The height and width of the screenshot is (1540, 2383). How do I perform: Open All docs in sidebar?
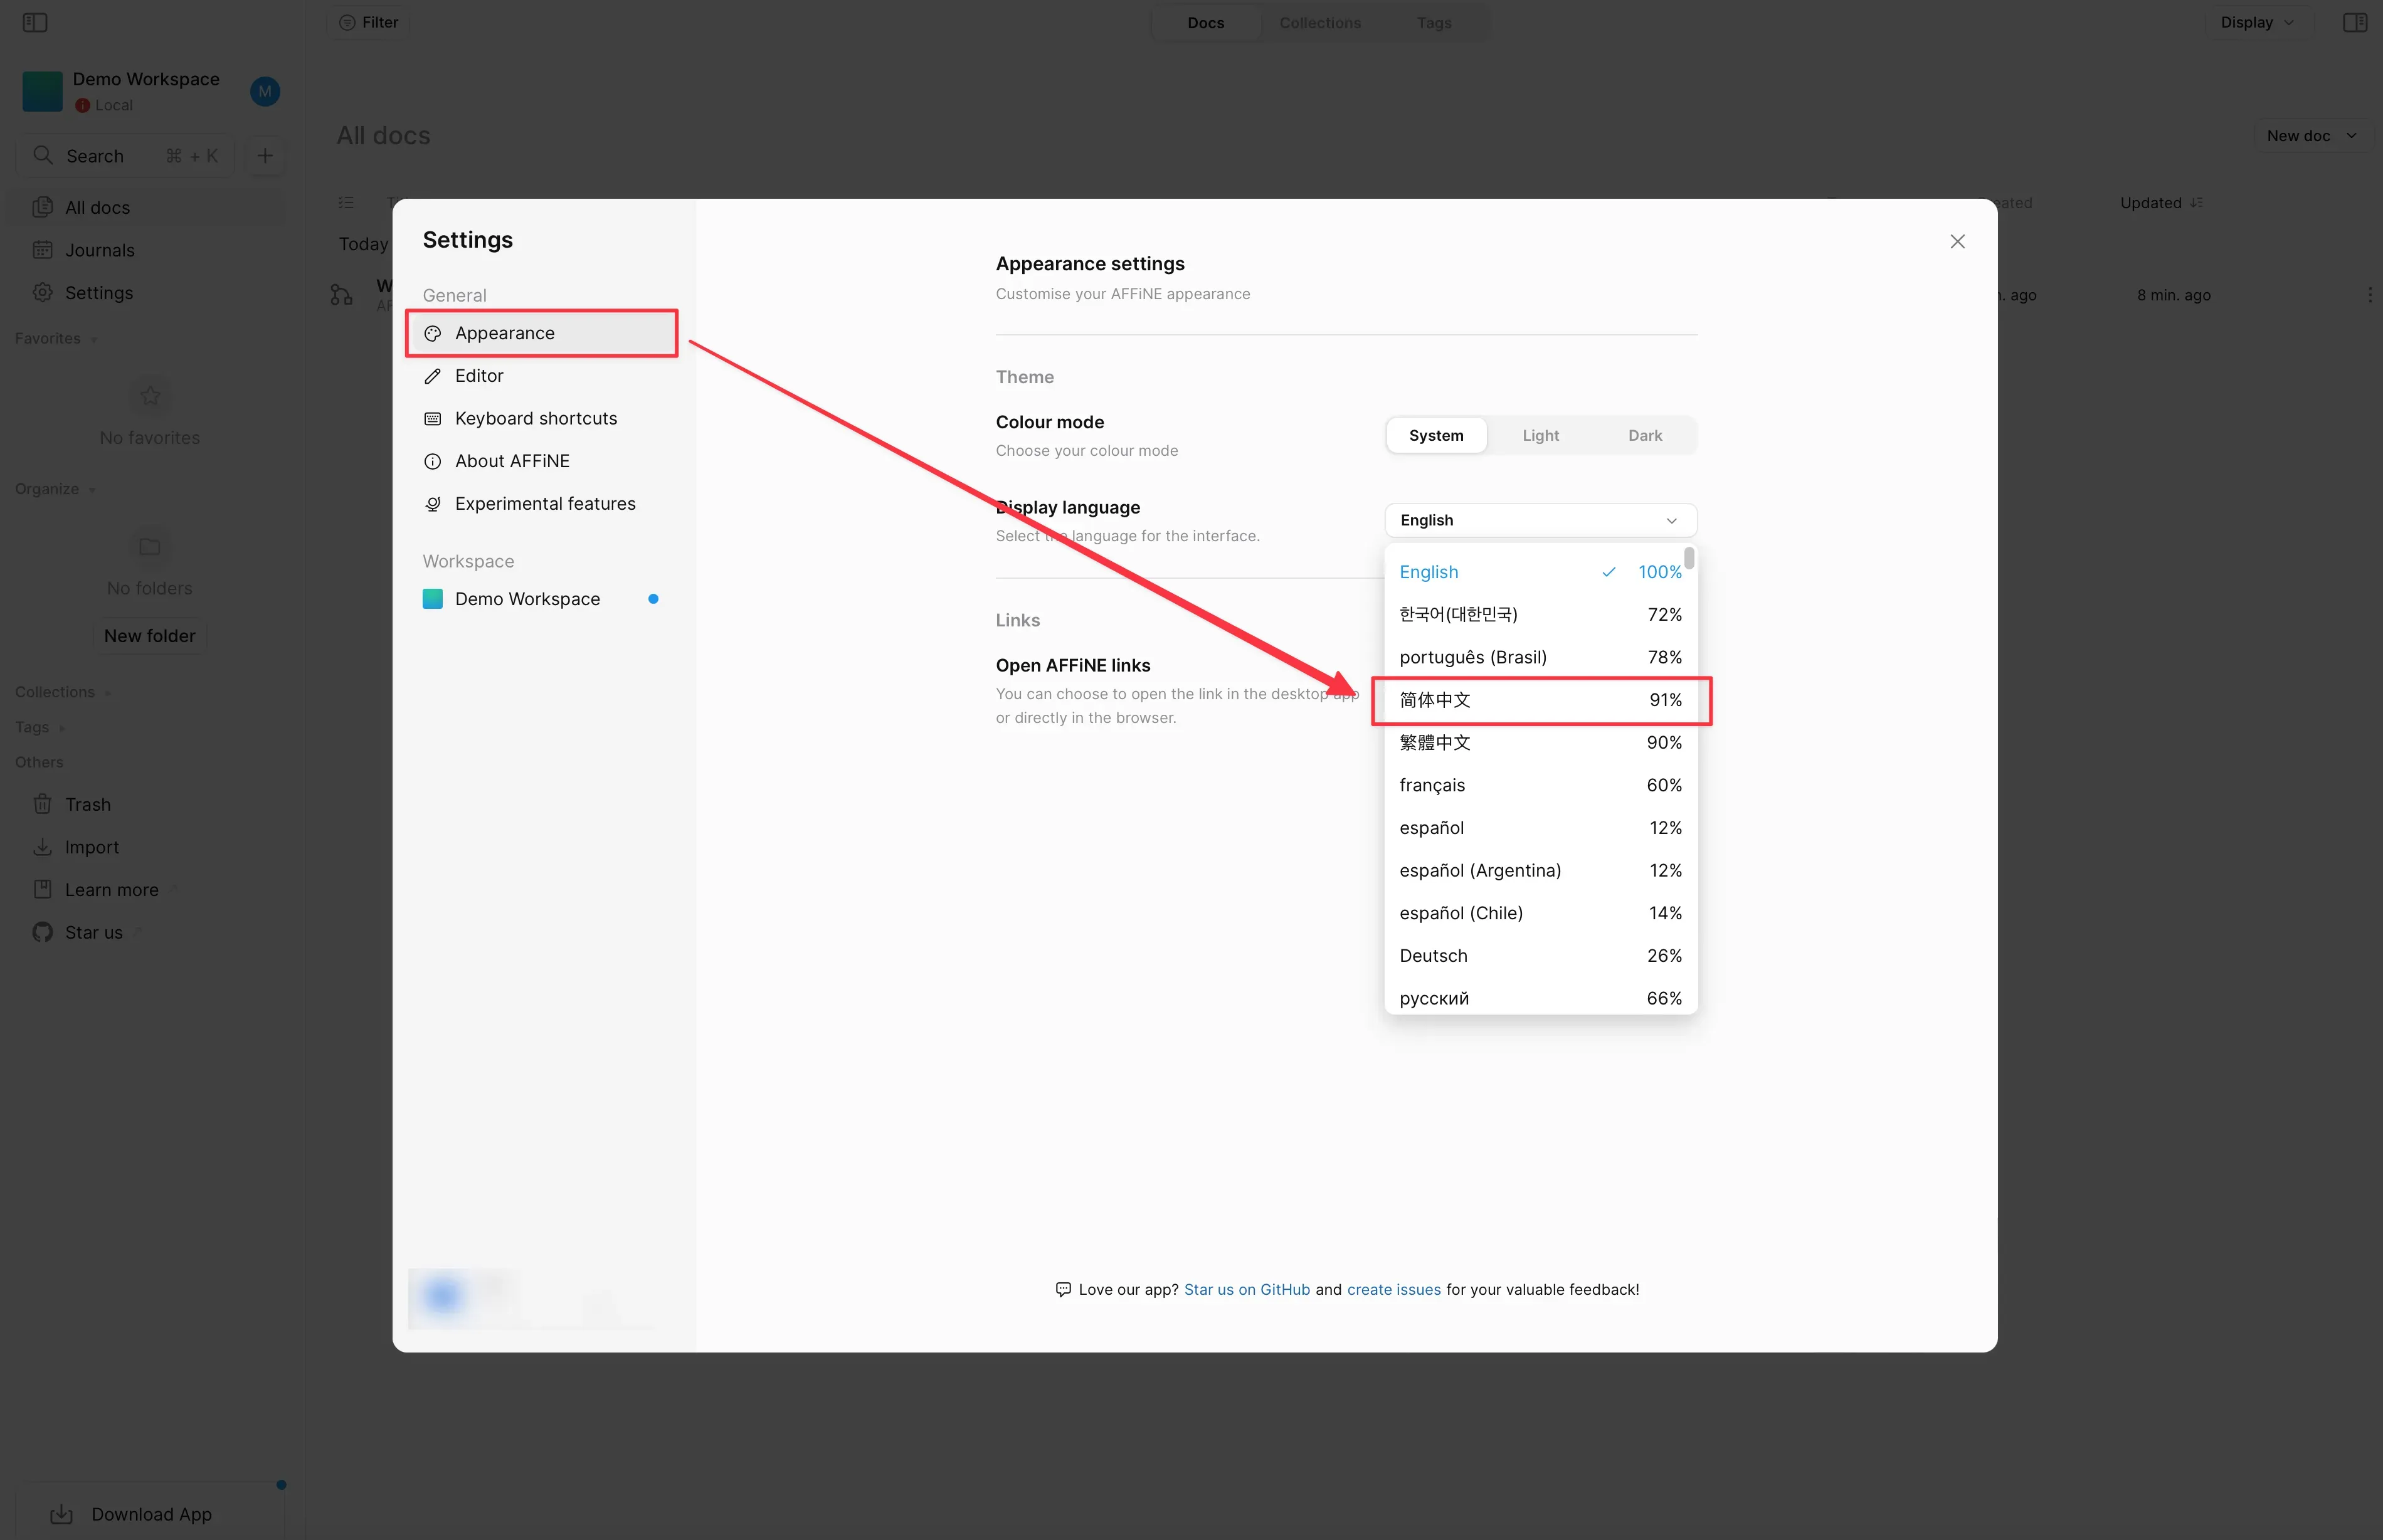[x=146, y=207]
